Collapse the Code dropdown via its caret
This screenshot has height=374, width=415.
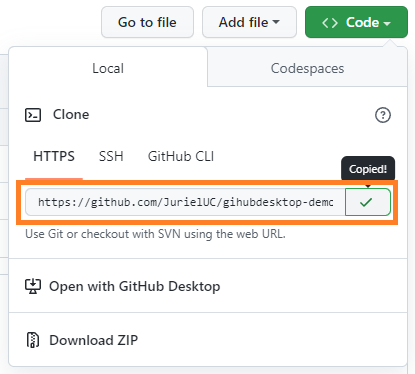(387, 23)
